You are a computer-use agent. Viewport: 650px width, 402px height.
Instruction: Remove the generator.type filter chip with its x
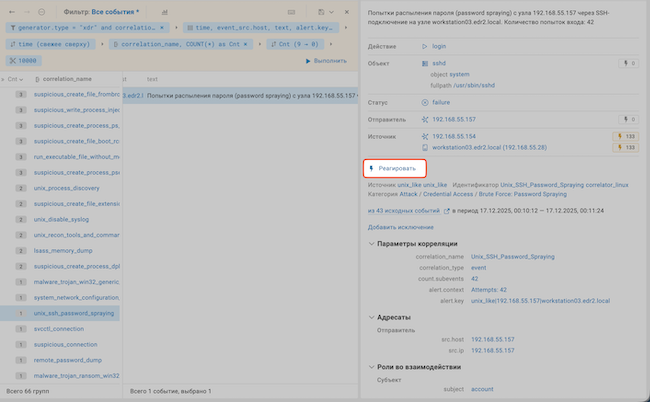tap(162, 28)
